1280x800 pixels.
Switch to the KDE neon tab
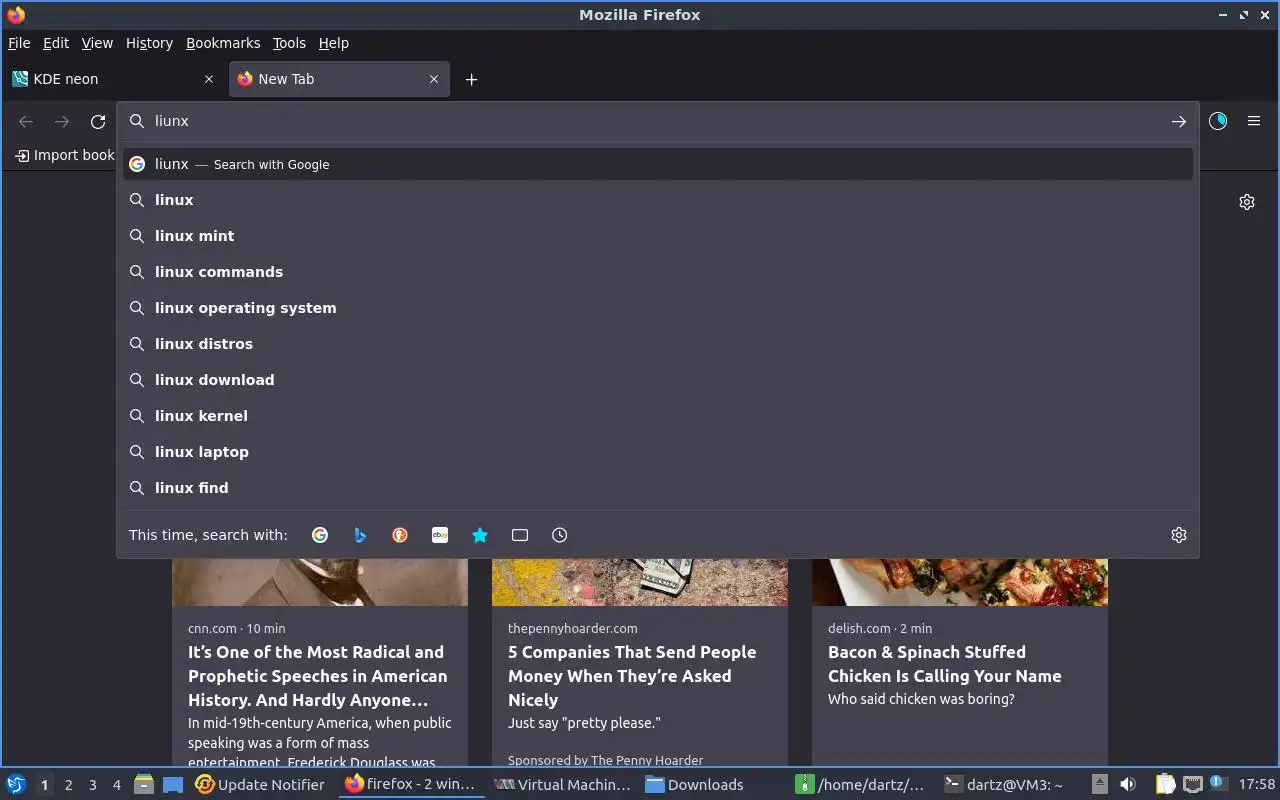pyautogui.click(x=114, y=79)
